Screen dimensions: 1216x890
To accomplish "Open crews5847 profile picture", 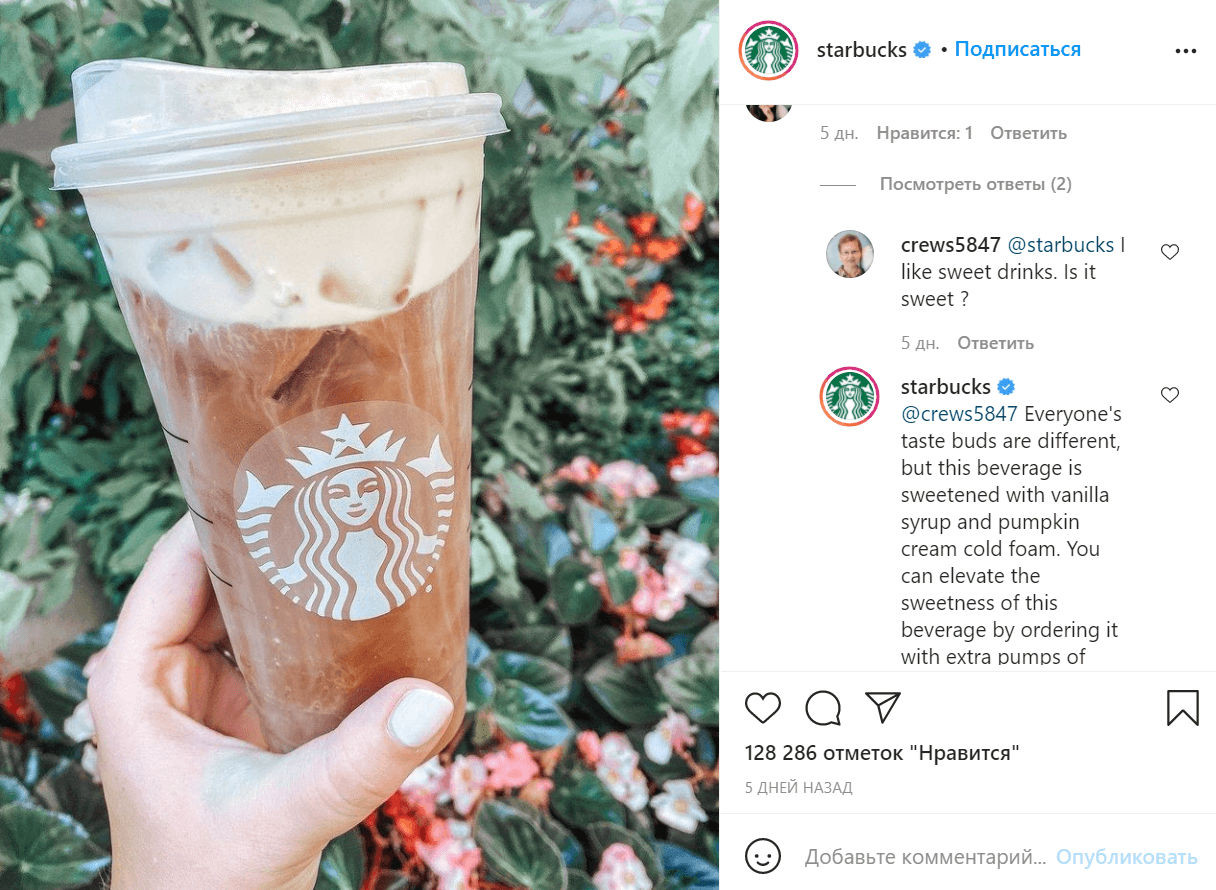I will point(850,254).
